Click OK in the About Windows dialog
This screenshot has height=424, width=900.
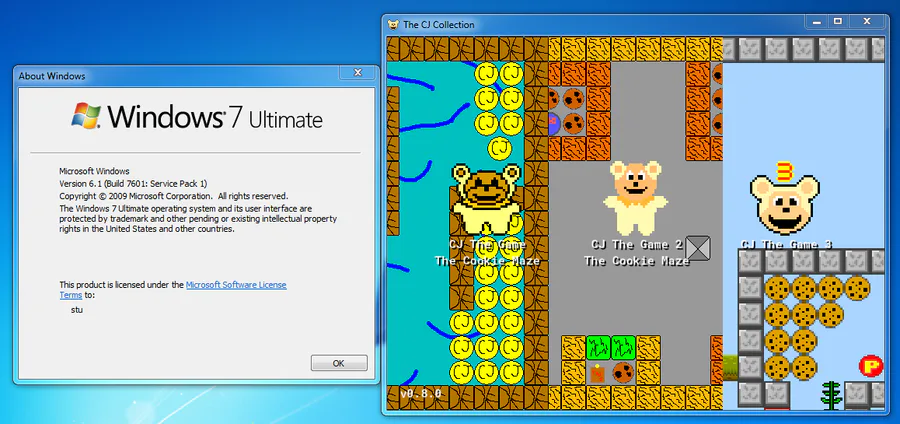pyautogui.click(x=339, y=363)
